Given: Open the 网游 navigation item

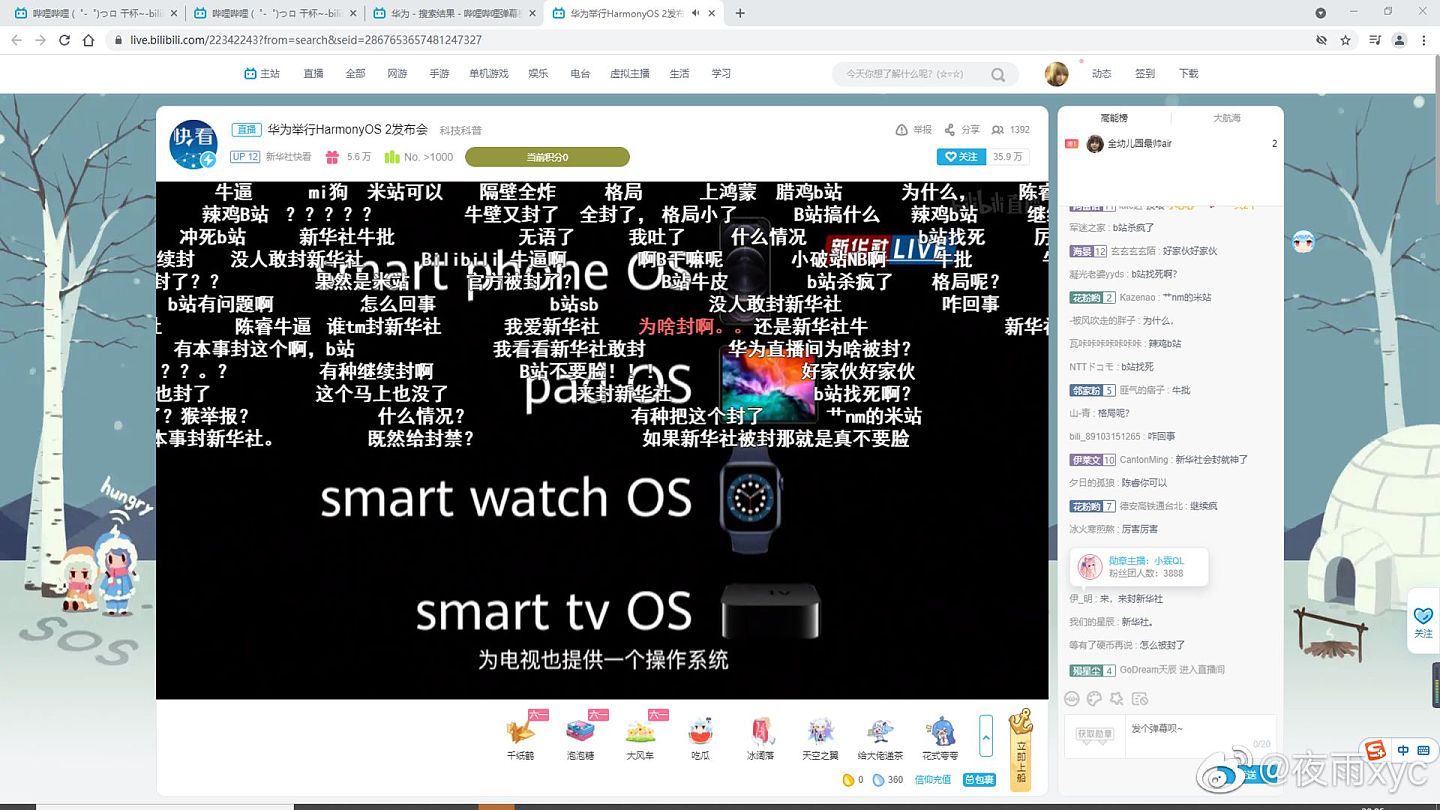Looking at the screenshot, I should click(397, 74).
